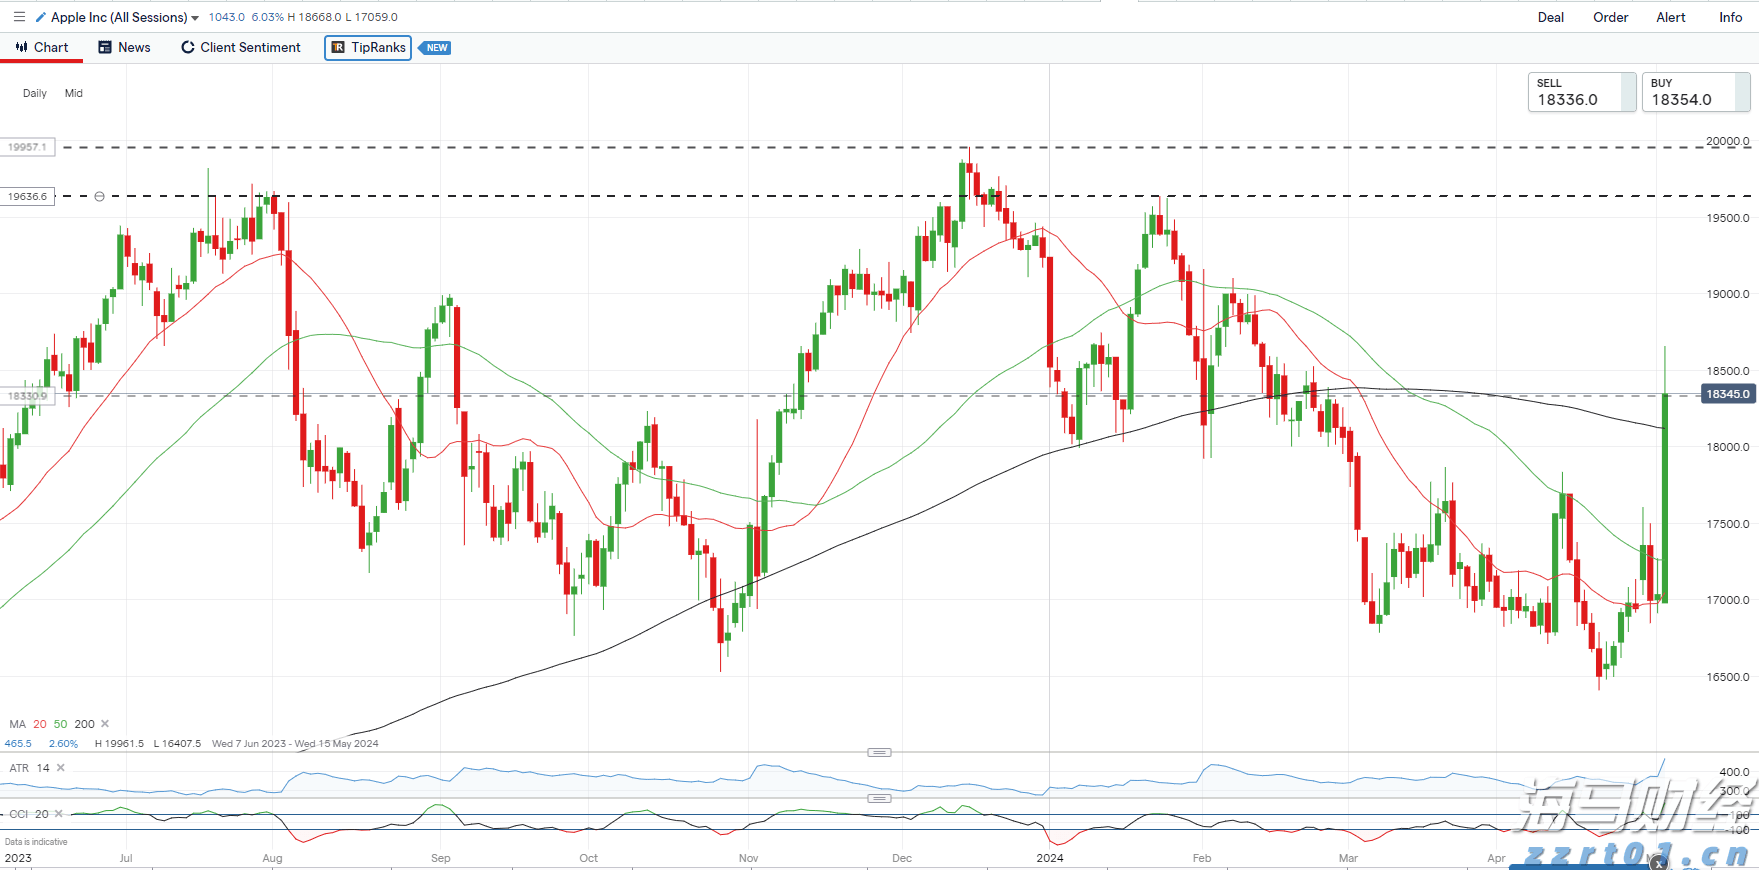Click the Client Sentiment circular icon
1759x870 pixels.
click(187, 47)
